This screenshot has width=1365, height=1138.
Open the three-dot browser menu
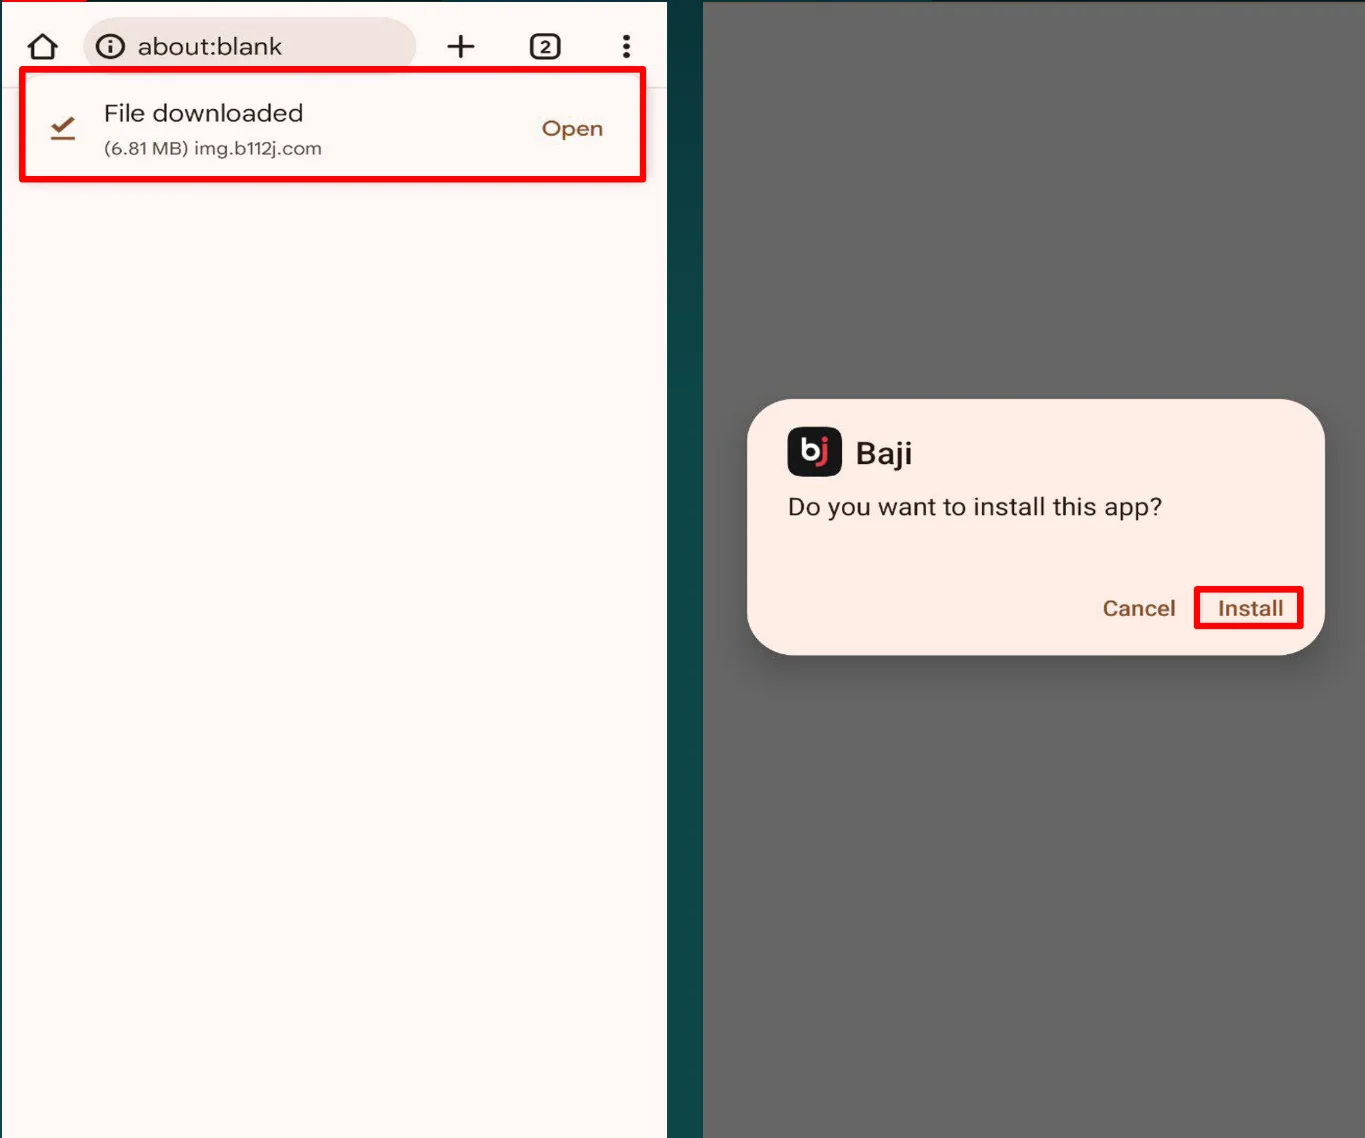coord(626,46)
